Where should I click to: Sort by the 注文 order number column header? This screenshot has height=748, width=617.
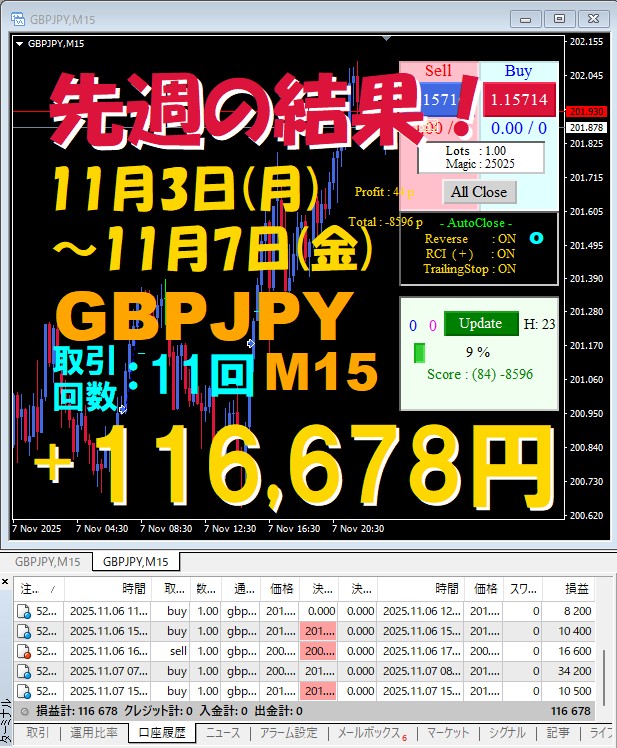[38, 589]
